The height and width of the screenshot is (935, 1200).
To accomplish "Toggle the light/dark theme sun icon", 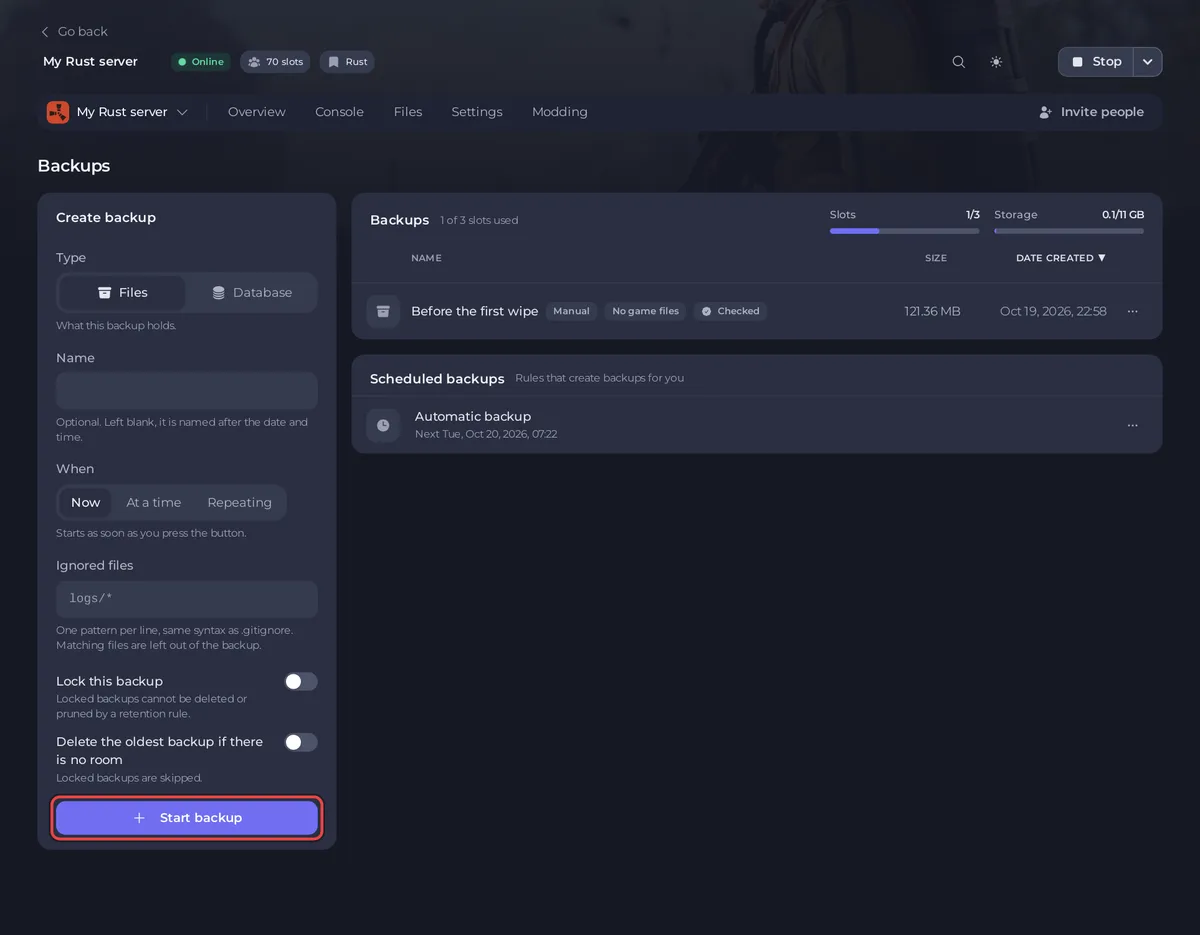I will [996, 62].
